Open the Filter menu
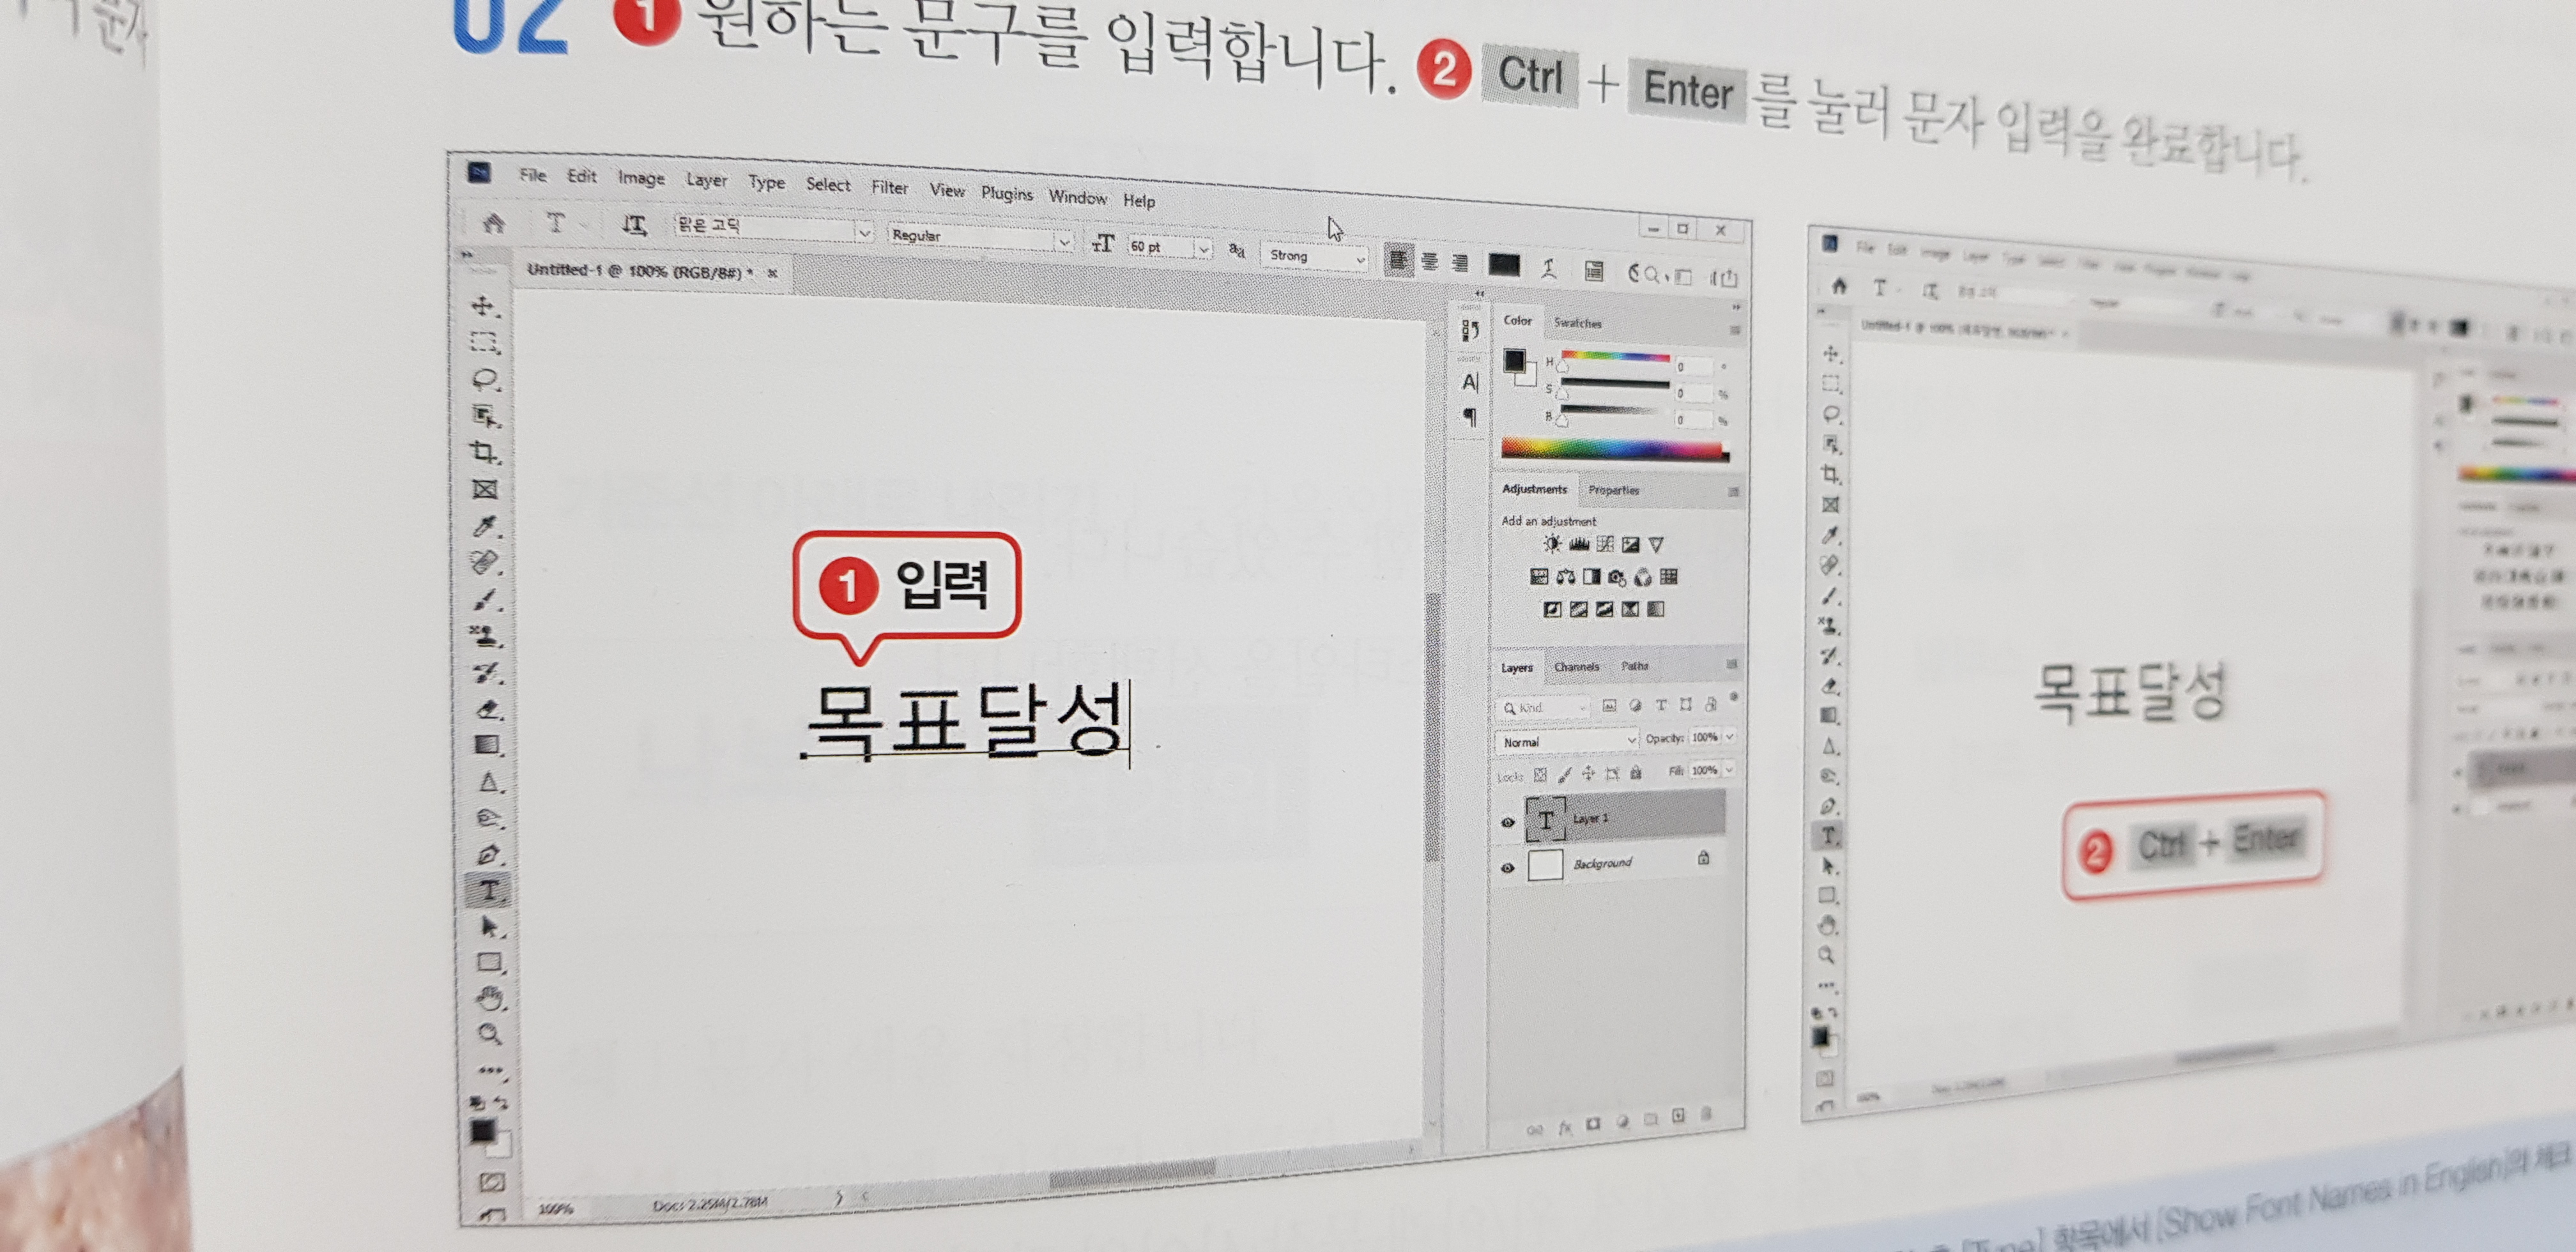The height and width of the screenshot is (1252, 2576). [x=889, y=187]
